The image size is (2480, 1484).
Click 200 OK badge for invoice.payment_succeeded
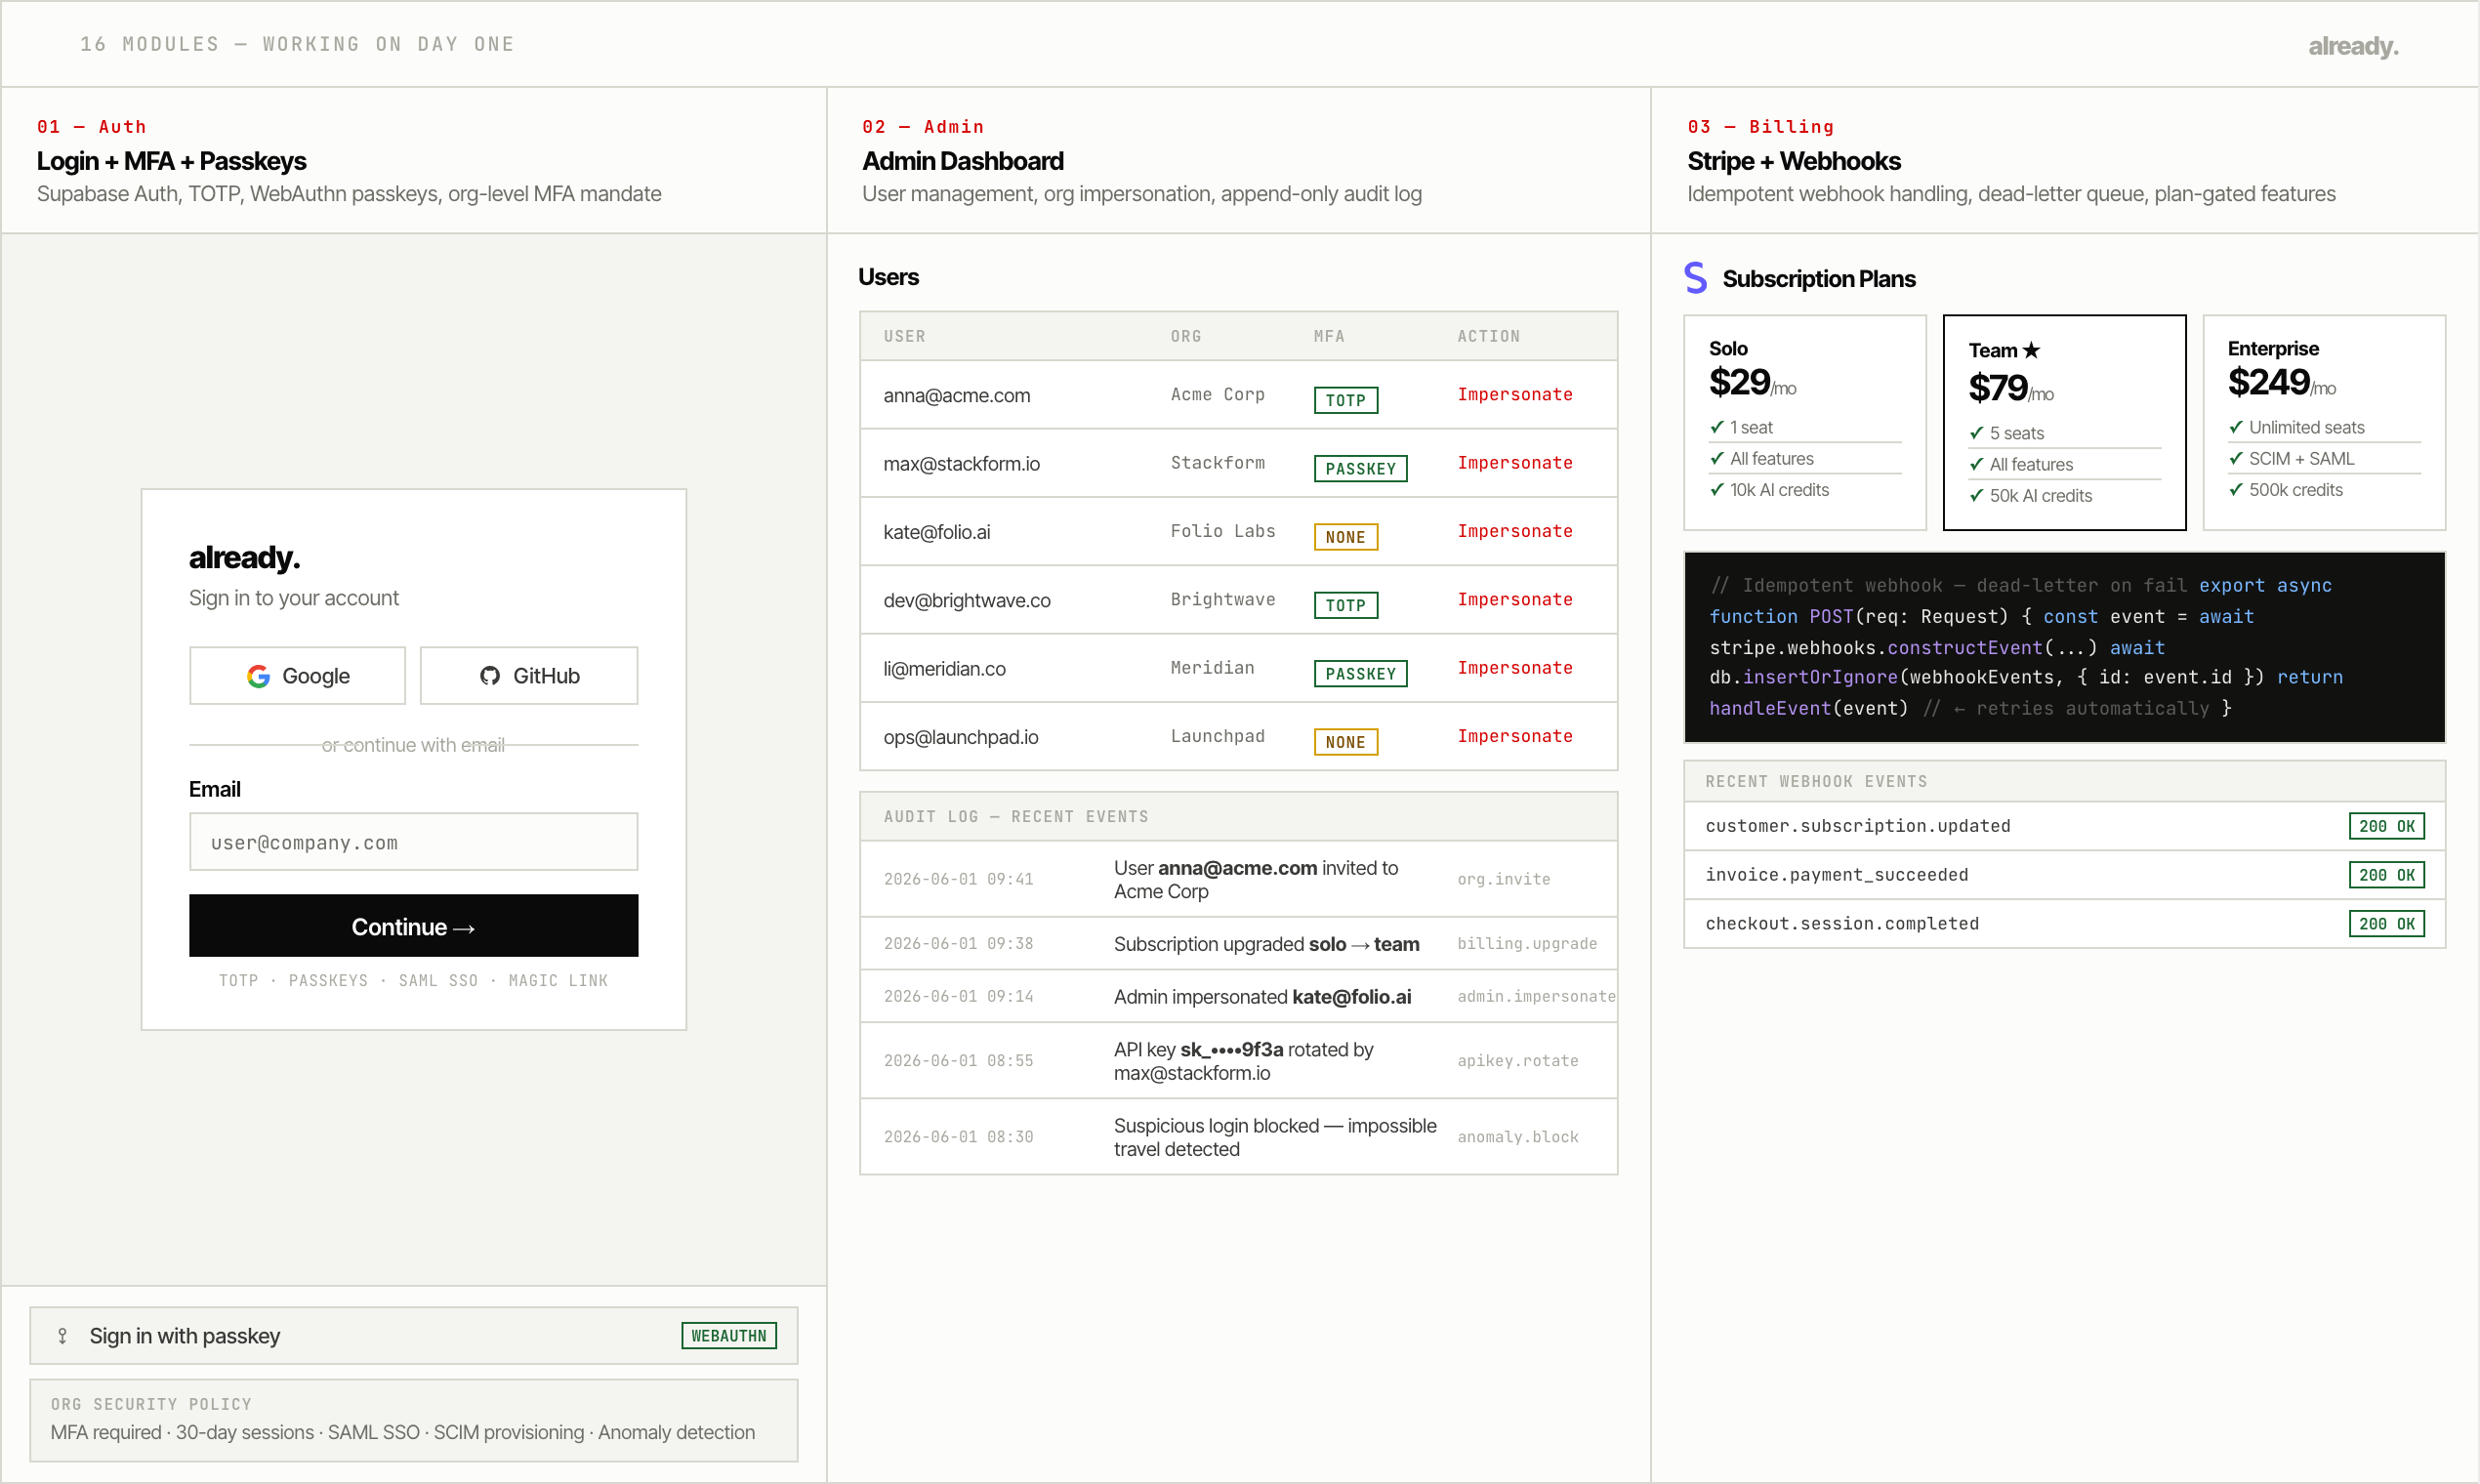click(2386, 875)
